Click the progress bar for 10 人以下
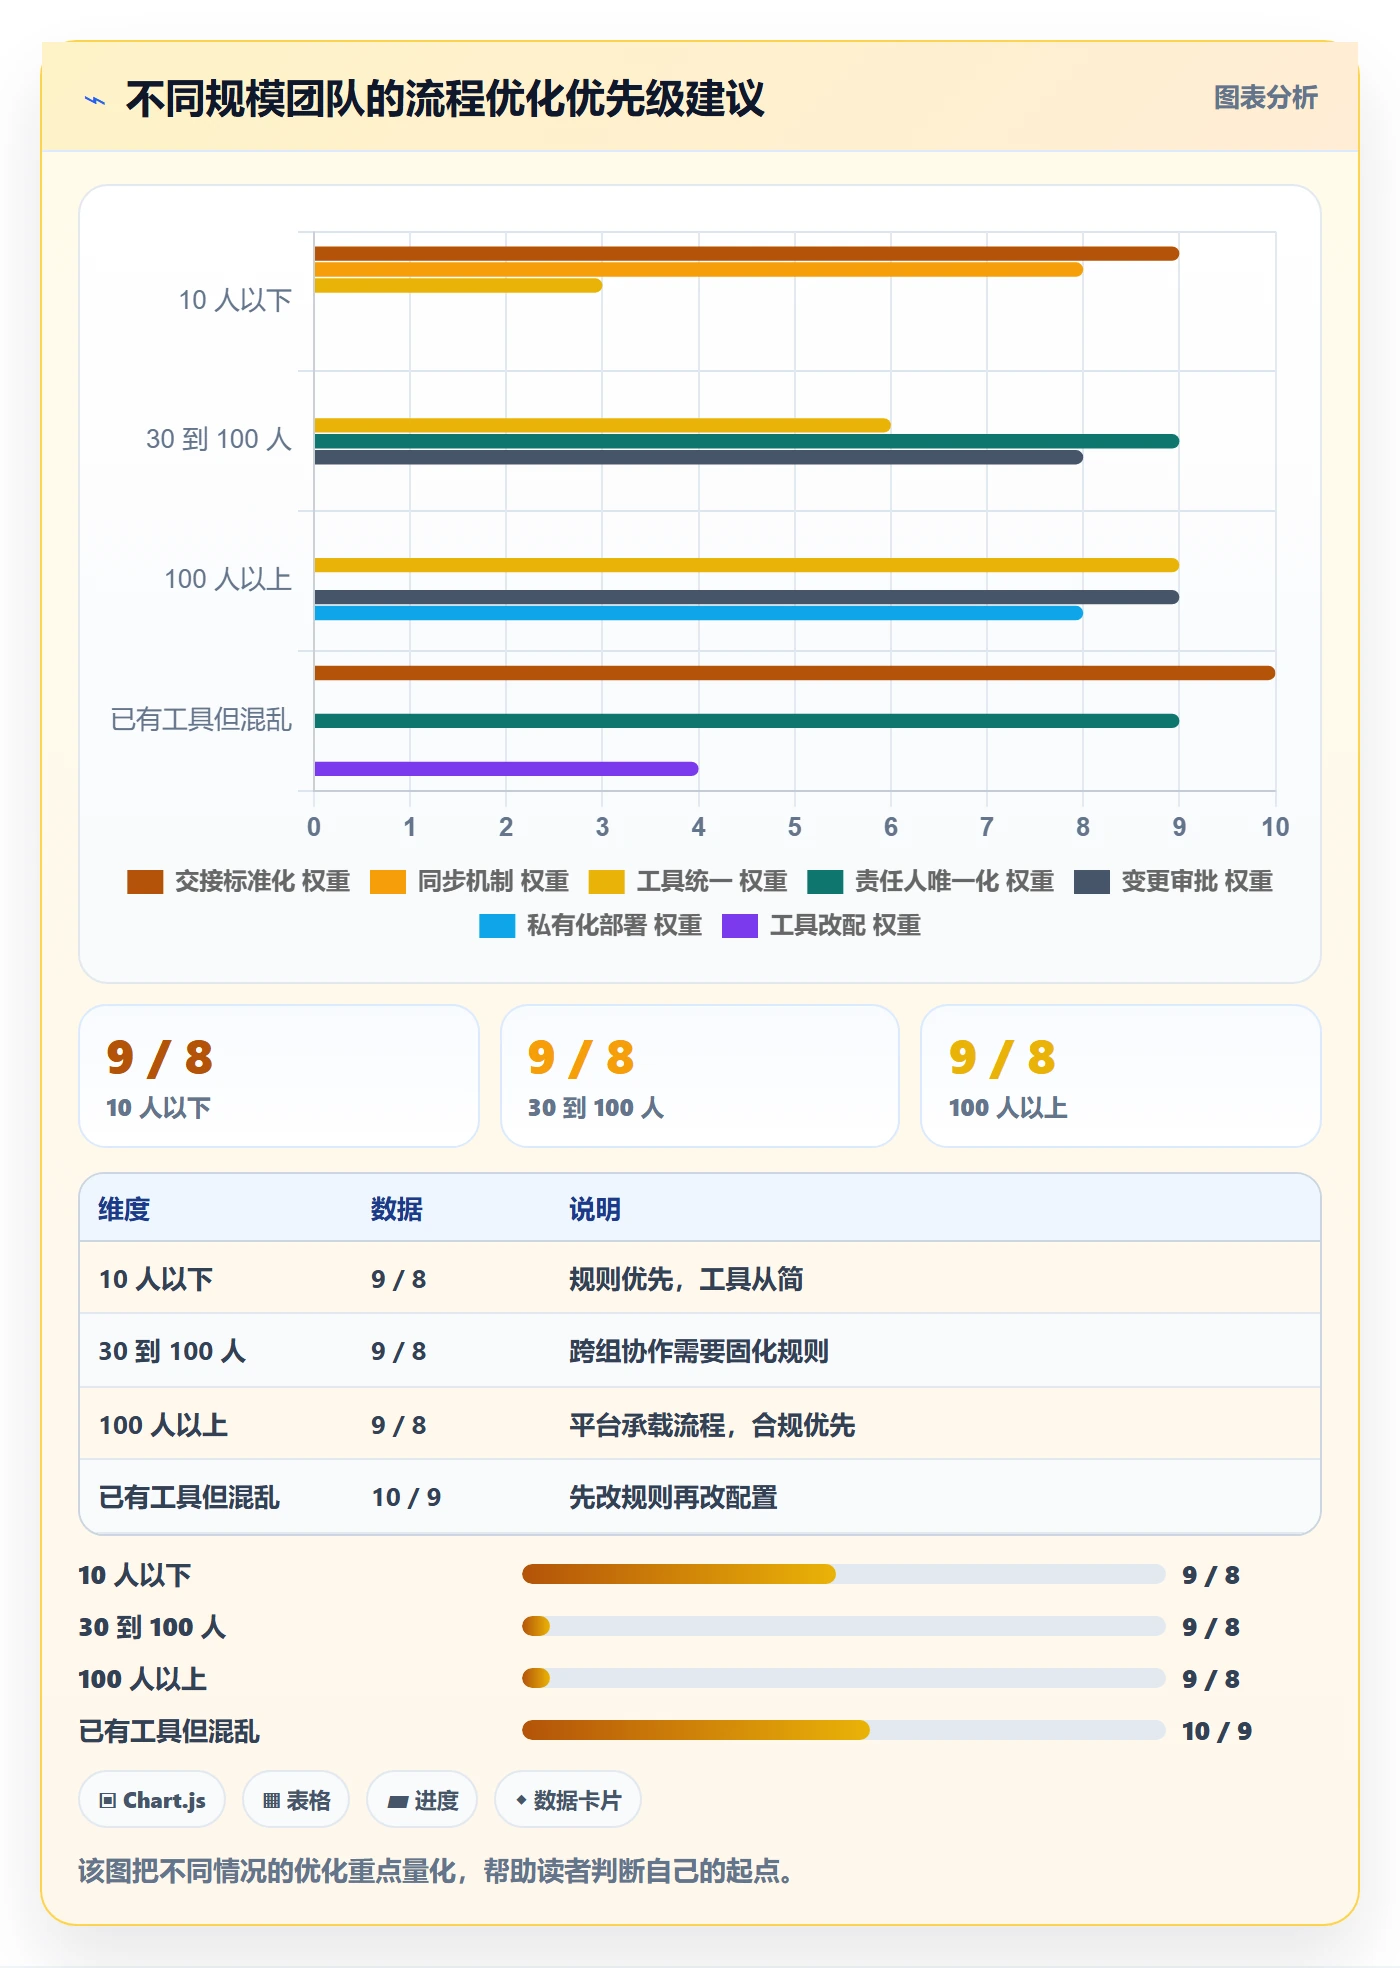Viewport: 1400px width, 1968px height. click(x=843, y=1574)
